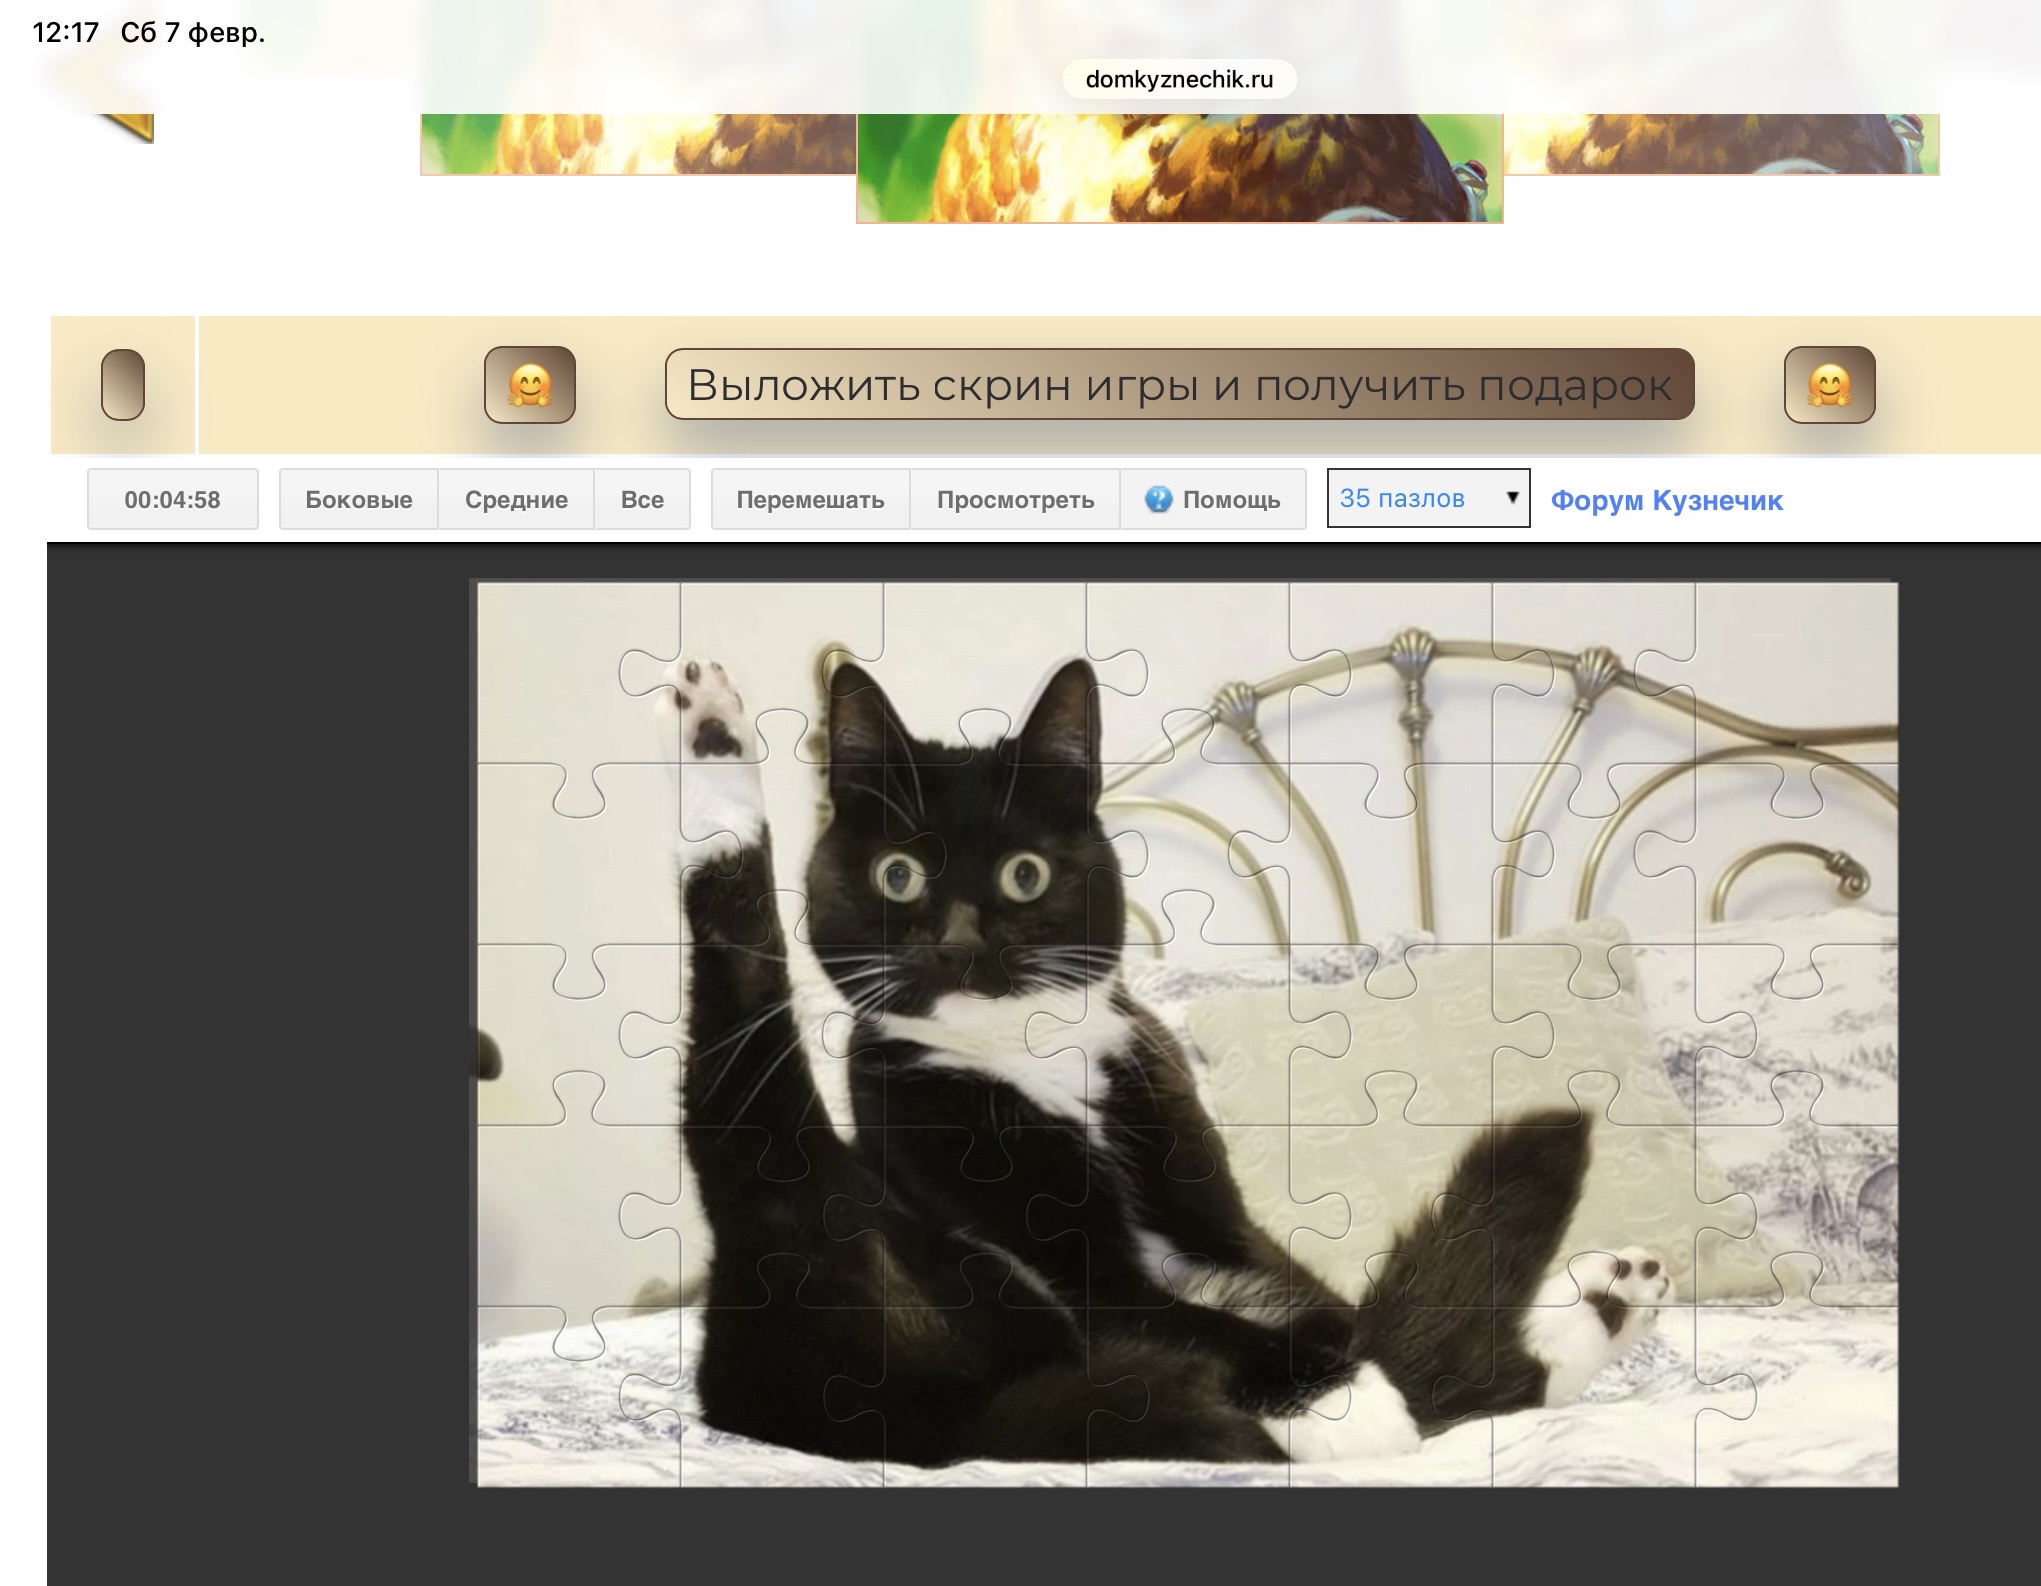Click the right hugging emoji button
Viewport: 2041px width, 1586px height.
1829,385
